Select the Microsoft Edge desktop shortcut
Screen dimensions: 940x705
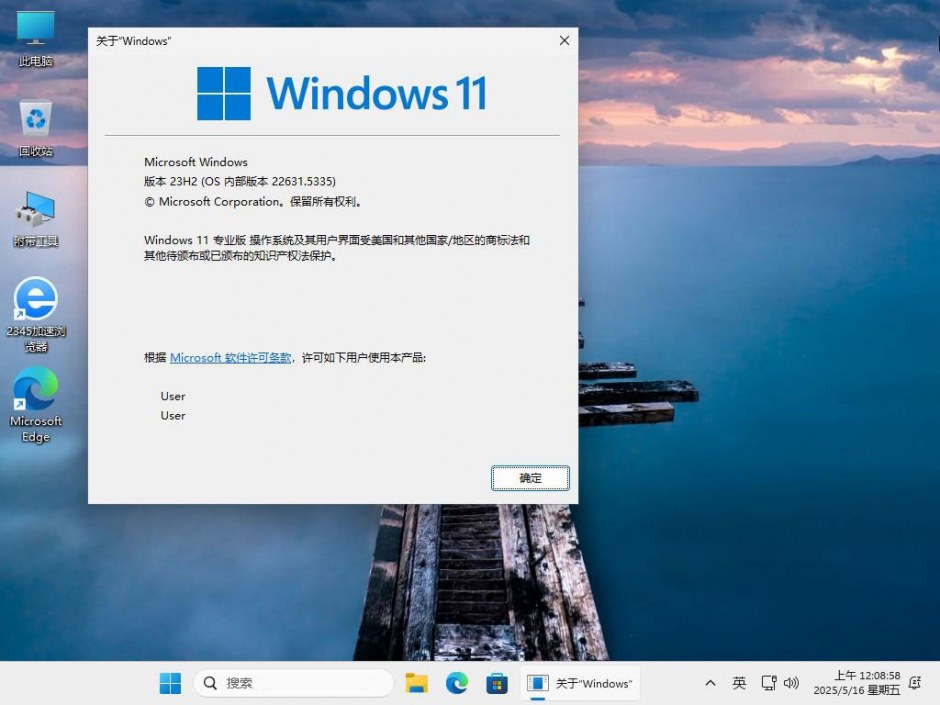point(35,405)
